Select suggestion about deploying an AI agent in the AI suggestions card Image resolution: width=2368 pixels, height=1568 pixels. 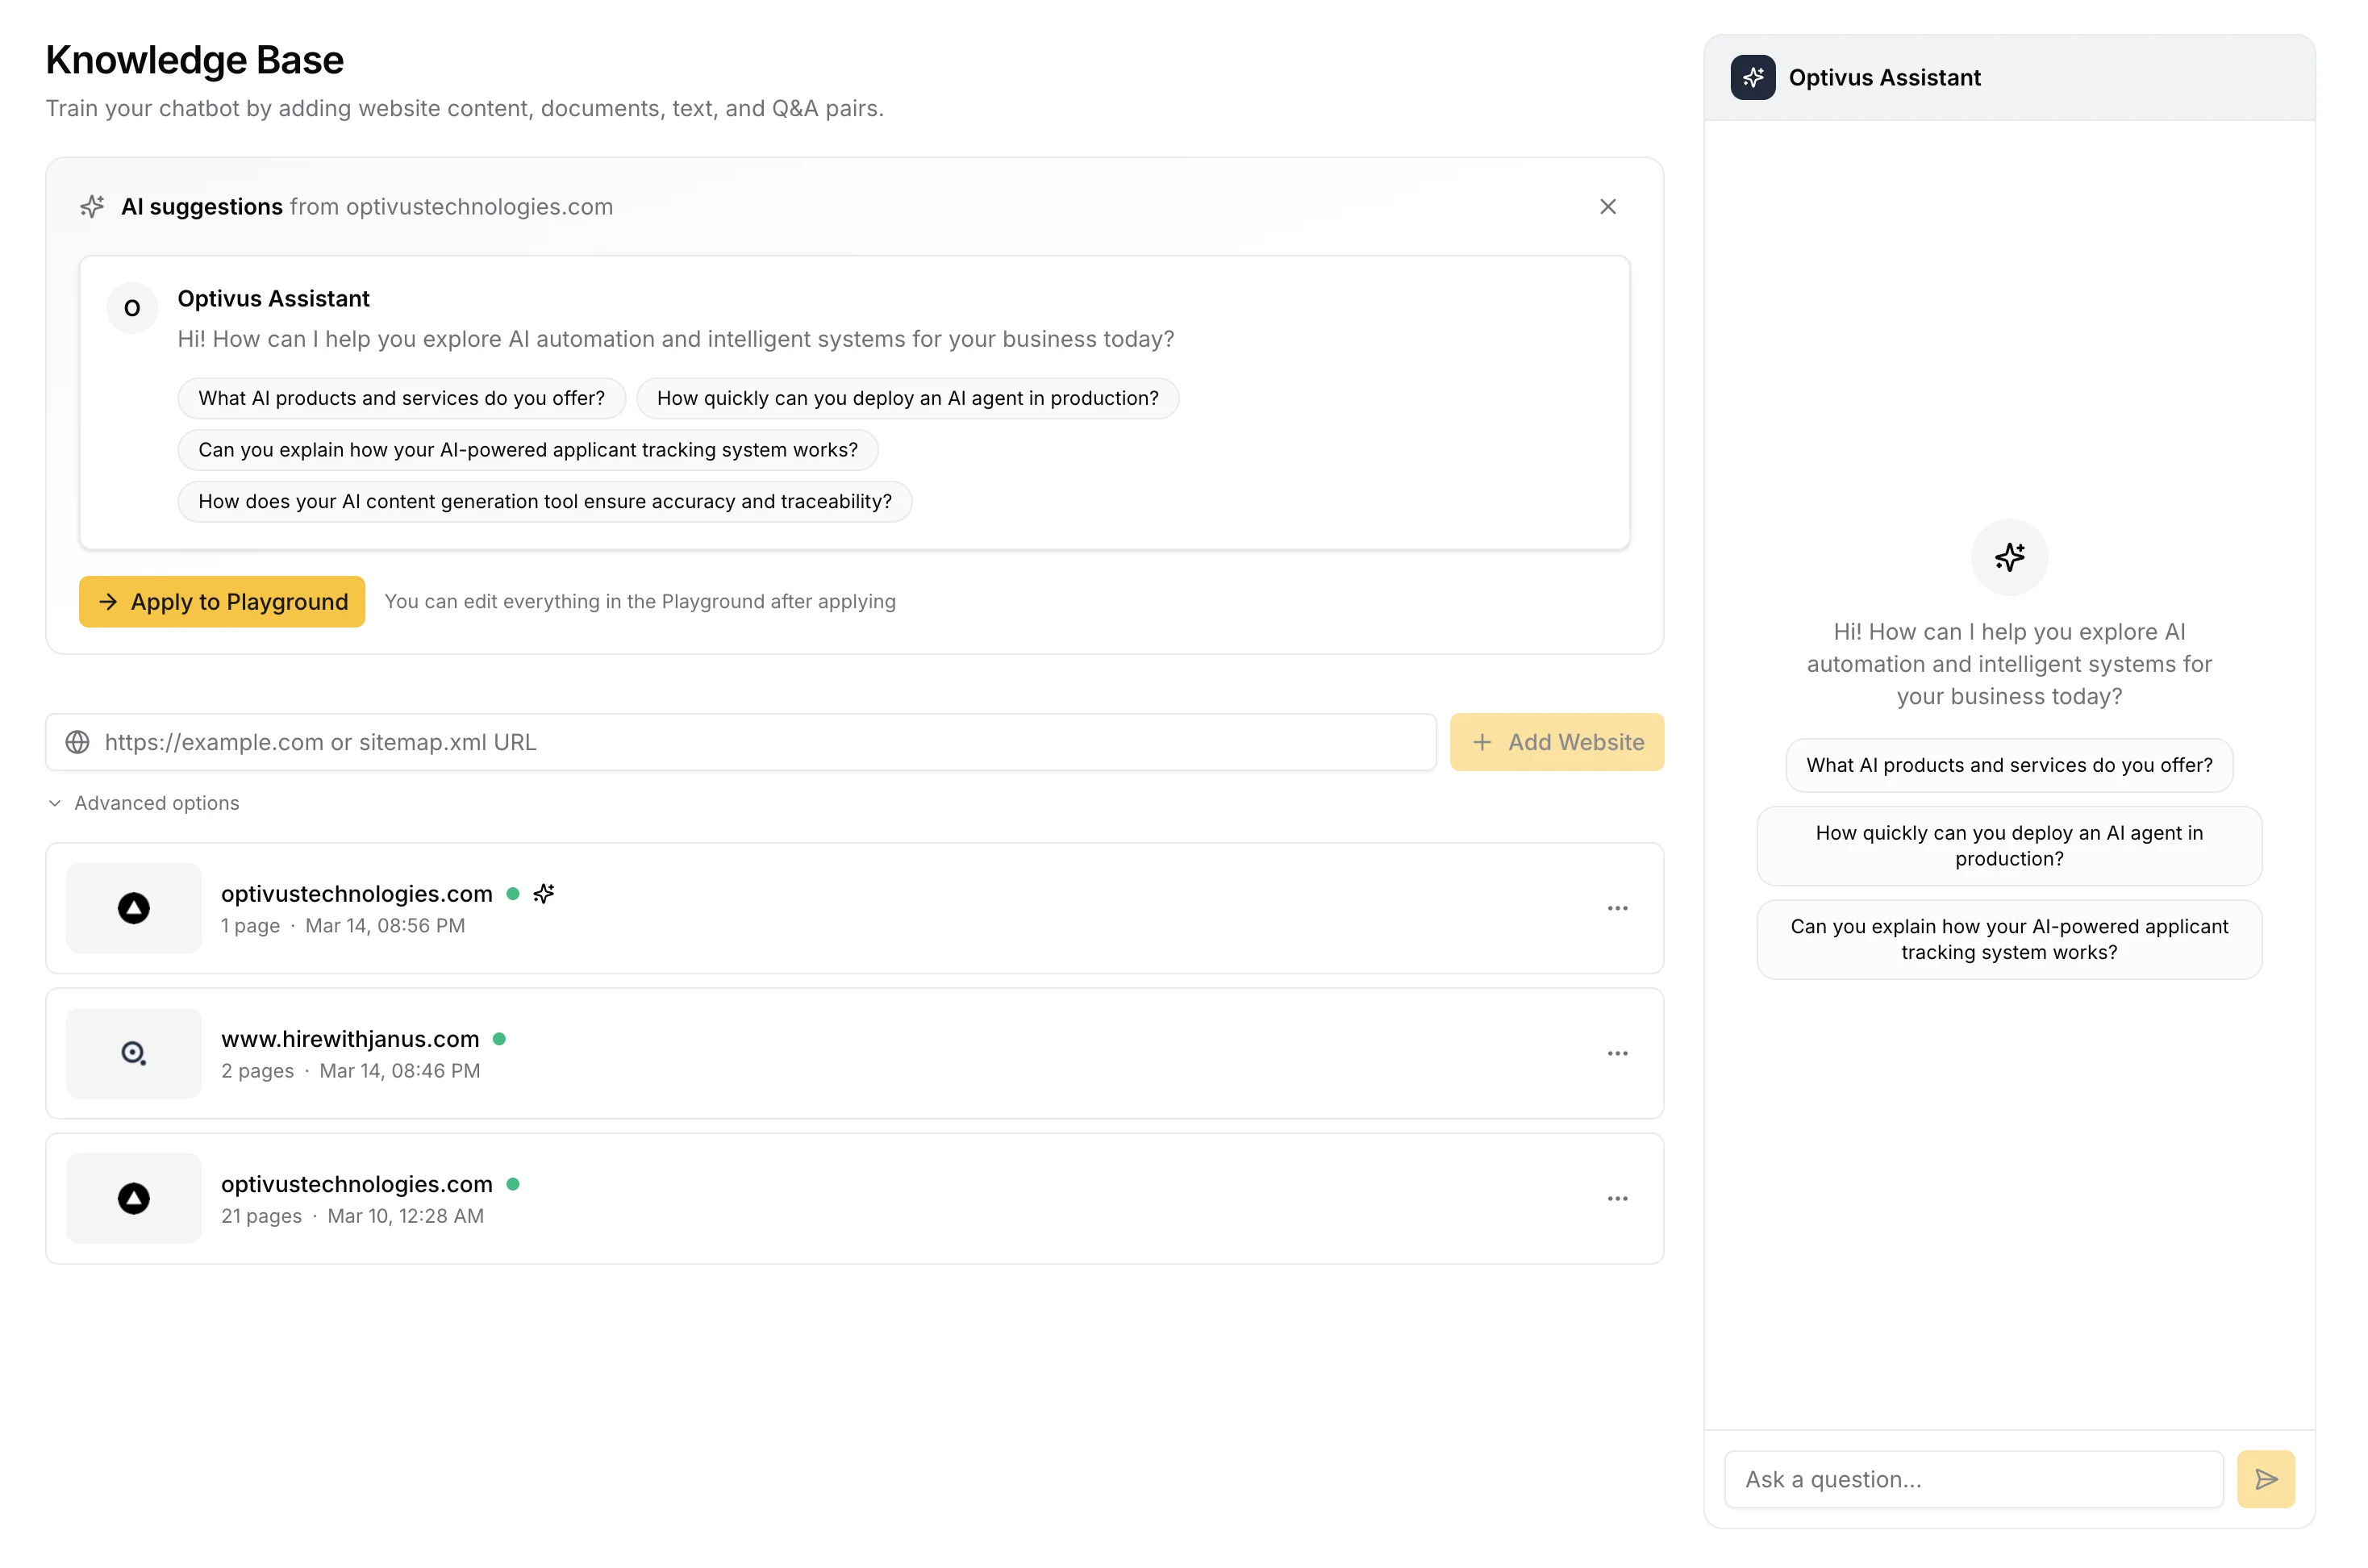tap(907, 398)
